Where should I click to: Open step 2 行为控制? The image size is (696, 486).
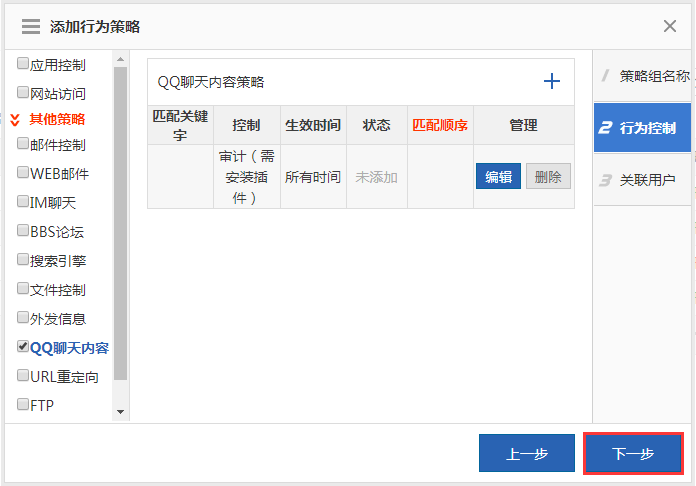[x=643, y=128]
